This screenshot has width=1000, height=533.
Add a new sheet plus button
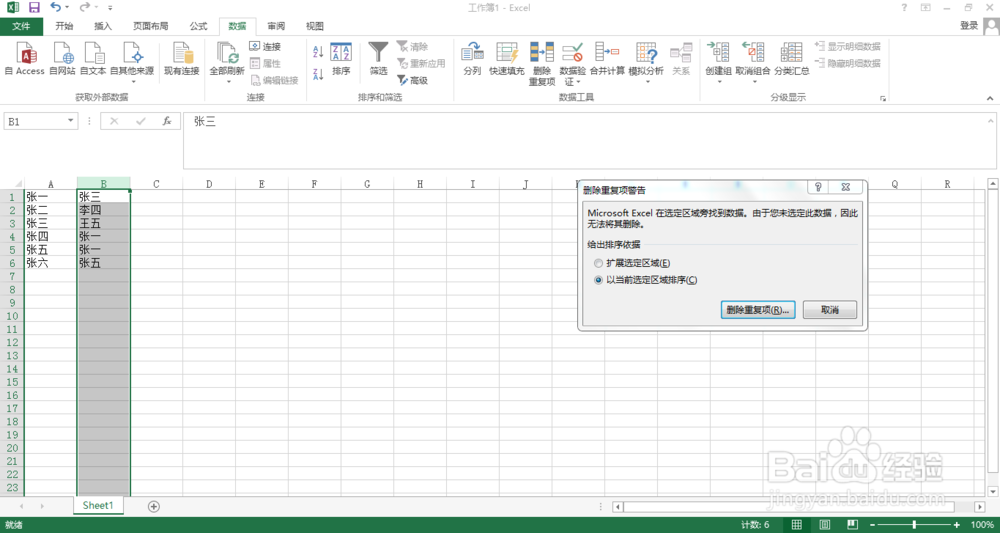point(153,506)
